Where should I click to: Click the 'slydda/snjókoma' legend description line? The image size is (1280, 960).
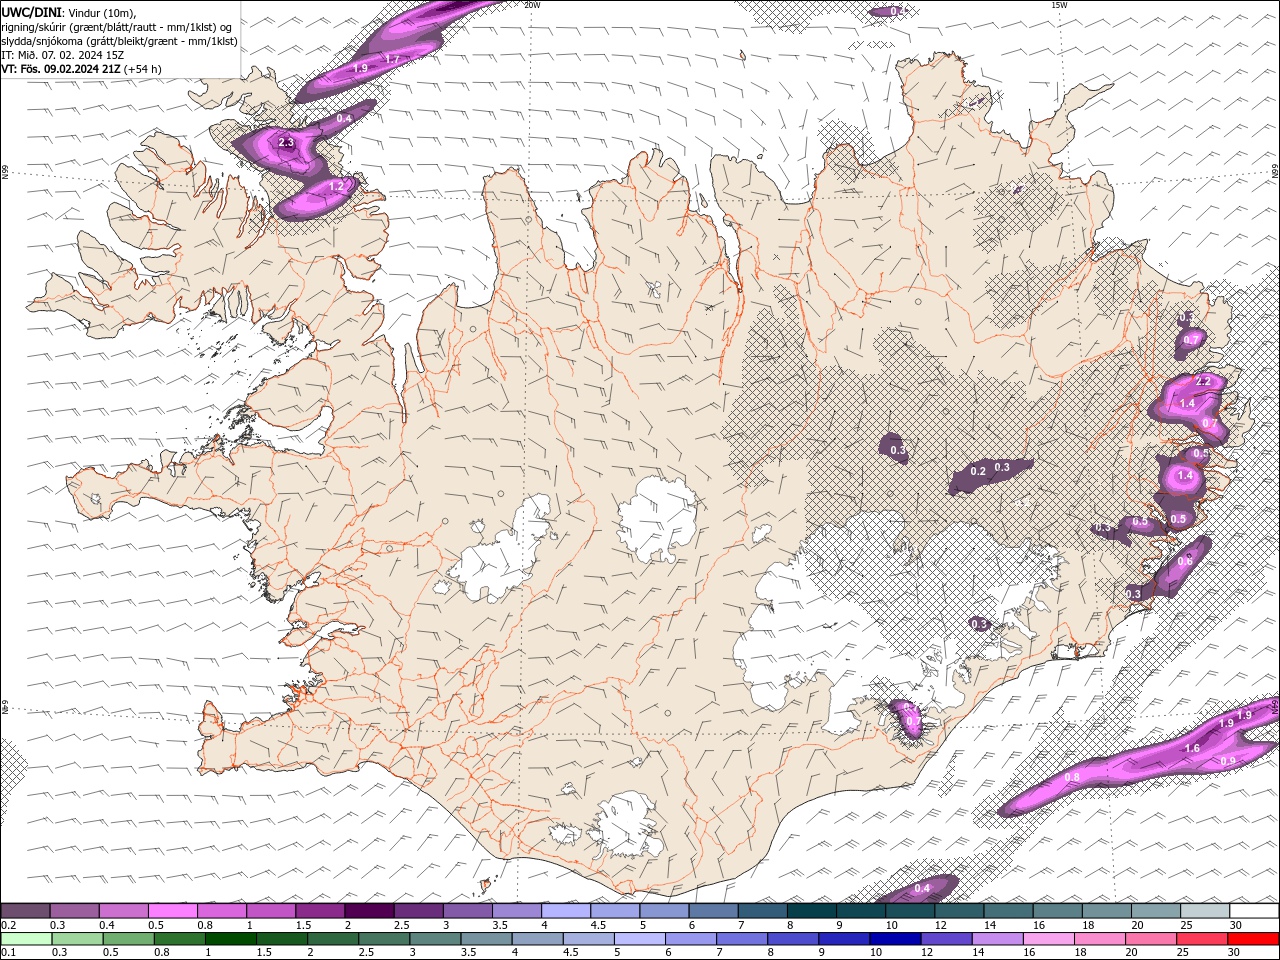[x=119, y=41]
